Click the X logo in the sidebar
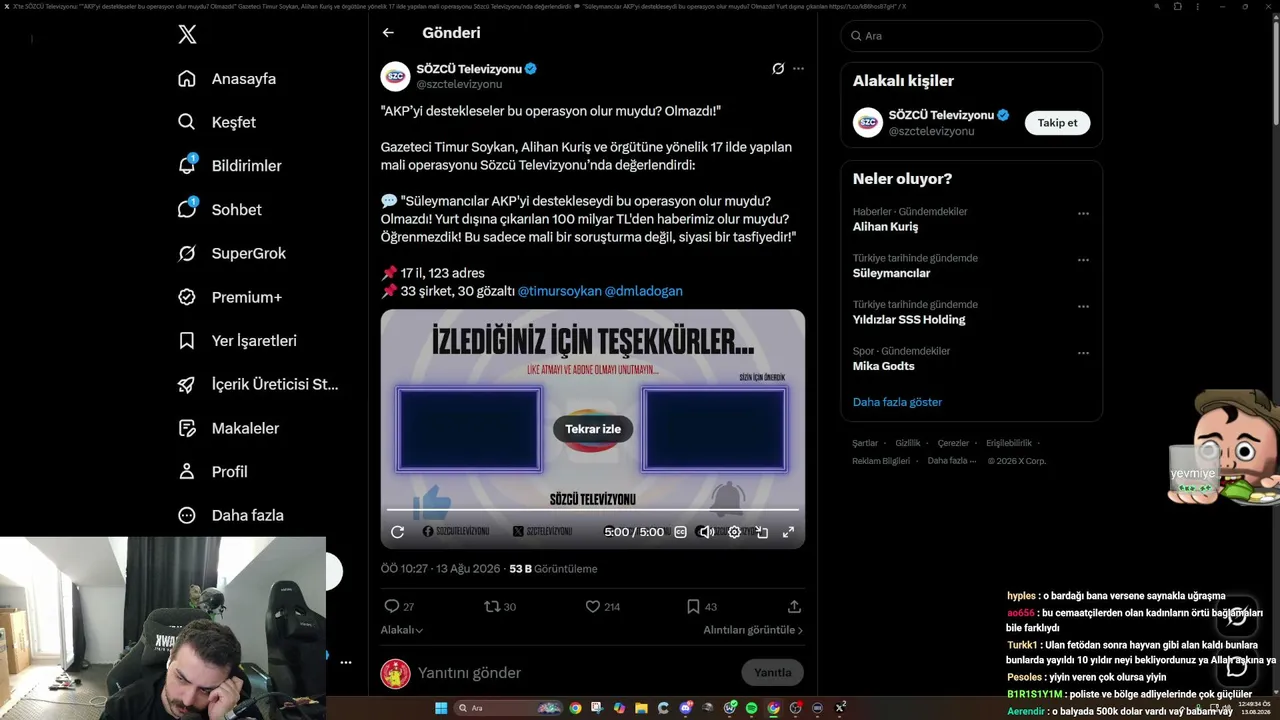Image resolution: width=1280 pixels, height=720 pixels. tap(187, 35)
